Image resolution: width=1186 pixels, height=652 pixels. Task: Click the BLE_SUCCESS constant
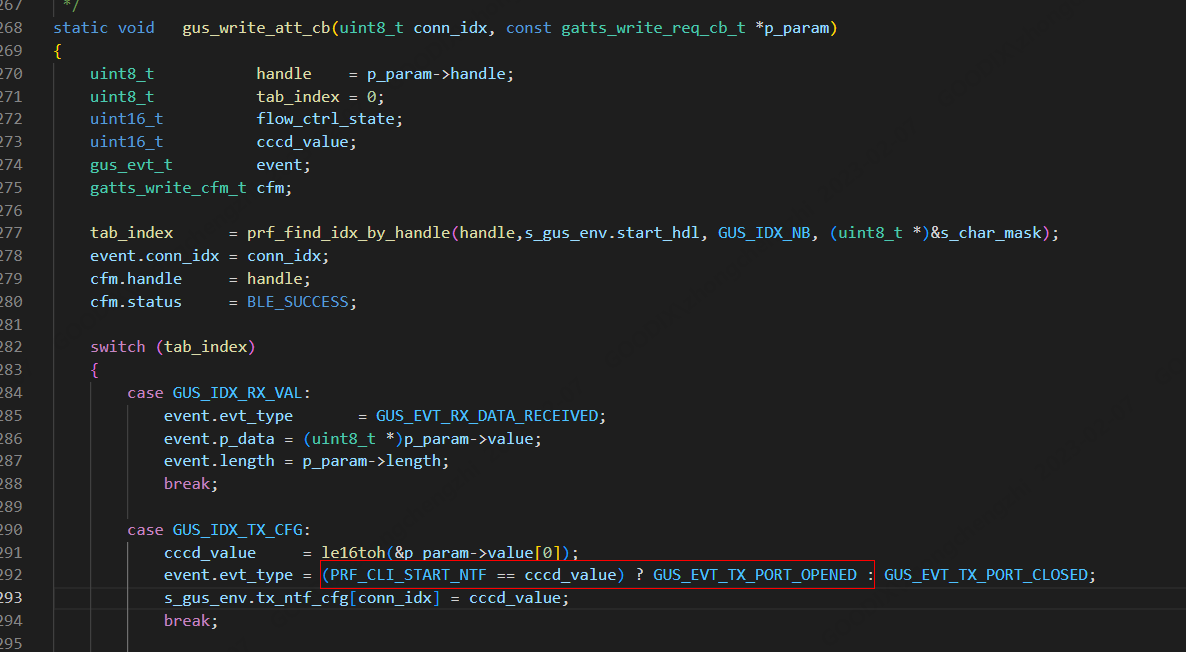[x=302, y=302]
